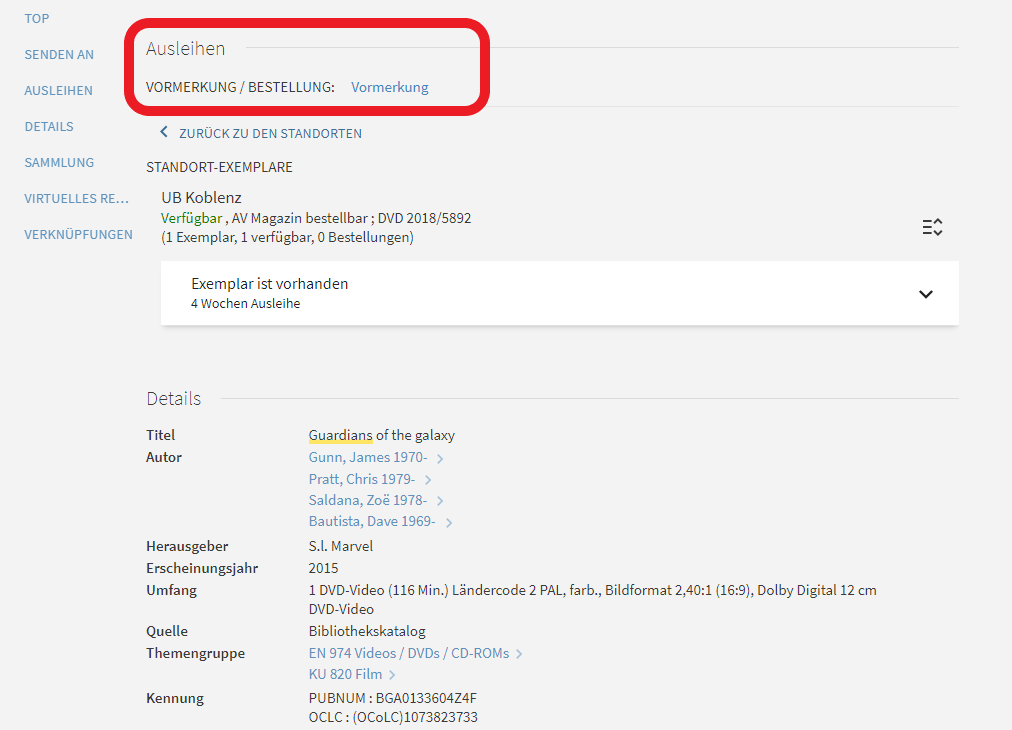Click publication year '2015'
The width and height of the screenshot is (1012, 730).
323,569
